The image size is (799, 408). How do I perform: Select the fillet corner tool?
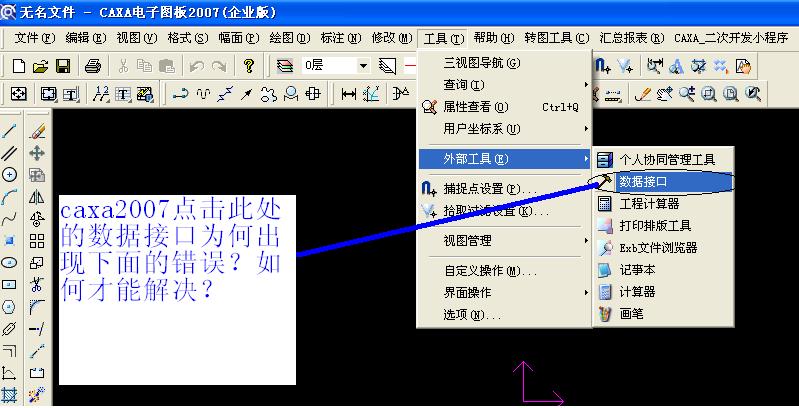point(37,307)
